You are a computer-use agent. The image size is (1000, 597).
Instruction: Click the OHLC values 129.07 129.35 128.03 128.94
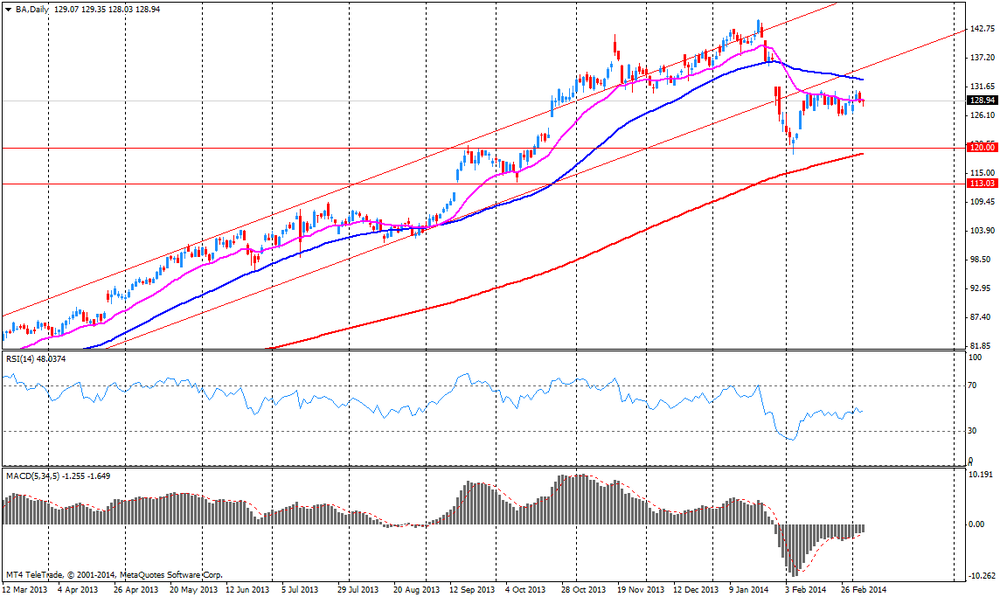[x=107, y=10]
